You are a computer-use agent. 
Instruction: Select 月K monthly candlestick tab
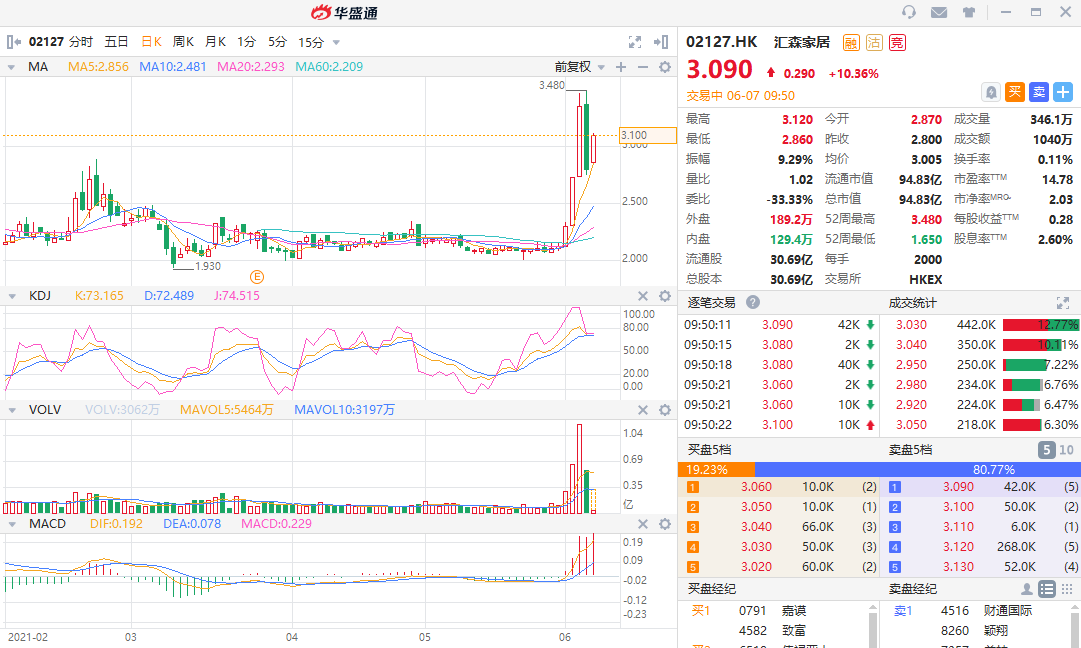[x=215, y=42]
